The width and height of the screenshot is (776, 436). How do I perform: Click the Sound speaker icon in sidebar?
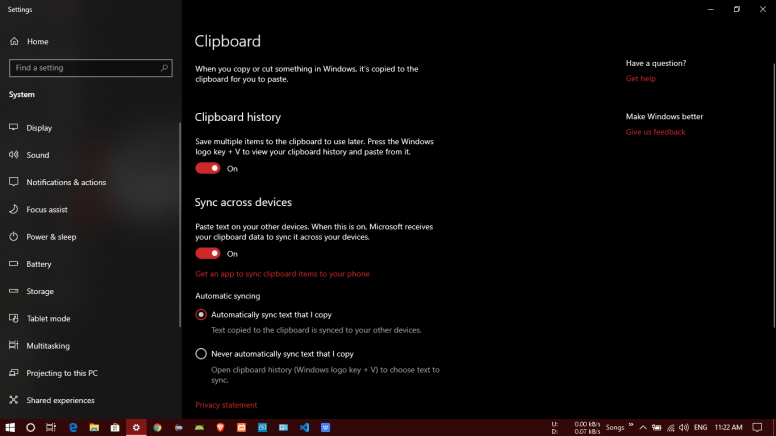click(x=14, y=155)
